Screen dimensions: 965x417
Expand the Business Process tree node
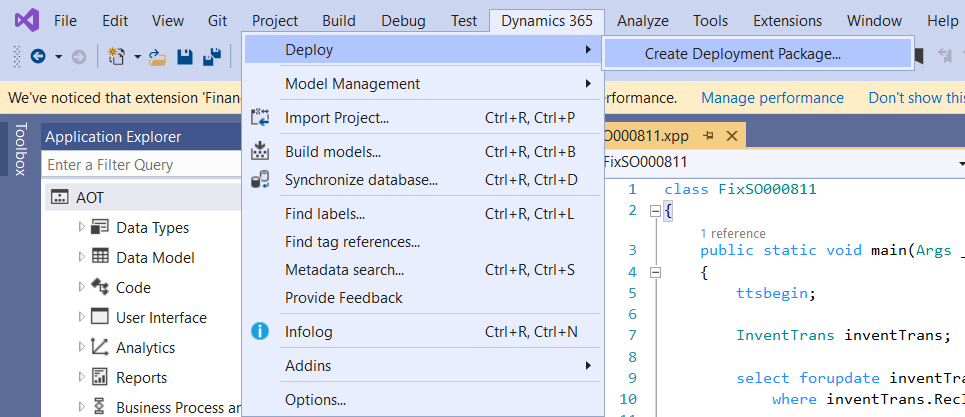[81, 407]
